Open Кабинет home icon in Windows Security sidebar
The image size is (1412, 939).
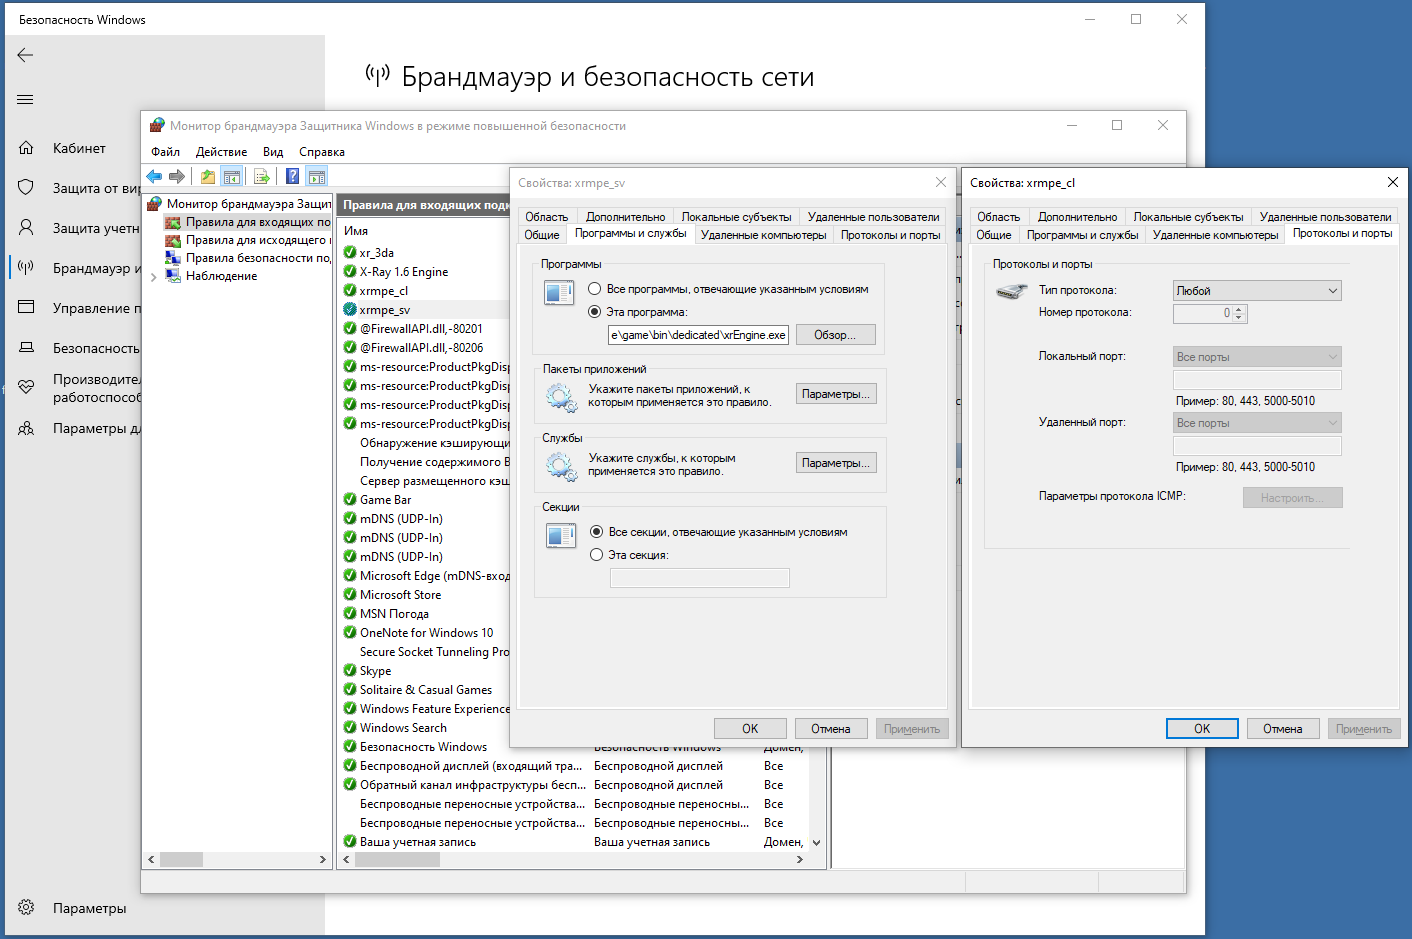coord(26,148)
